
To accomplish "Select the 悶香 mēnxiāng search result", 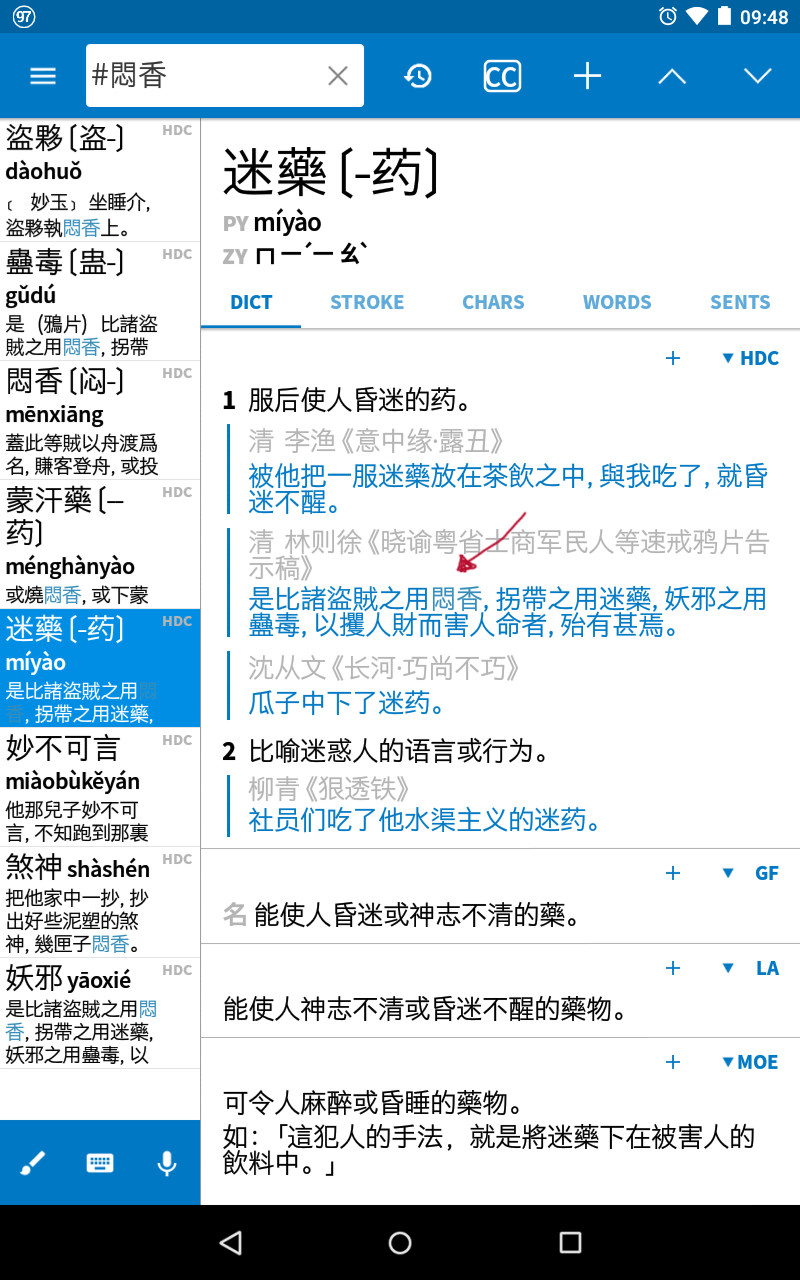I will 100,420.
